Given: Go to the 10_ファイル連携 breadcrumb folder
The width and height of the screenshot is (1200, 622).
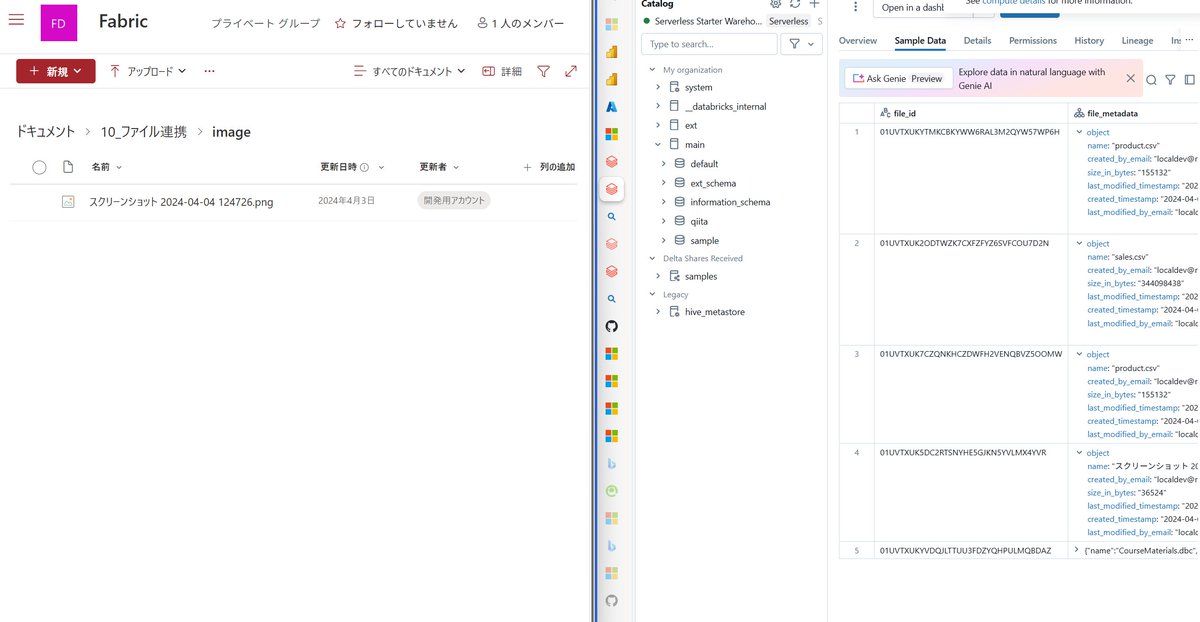Looking at the screenshot, I should point(143,132).
